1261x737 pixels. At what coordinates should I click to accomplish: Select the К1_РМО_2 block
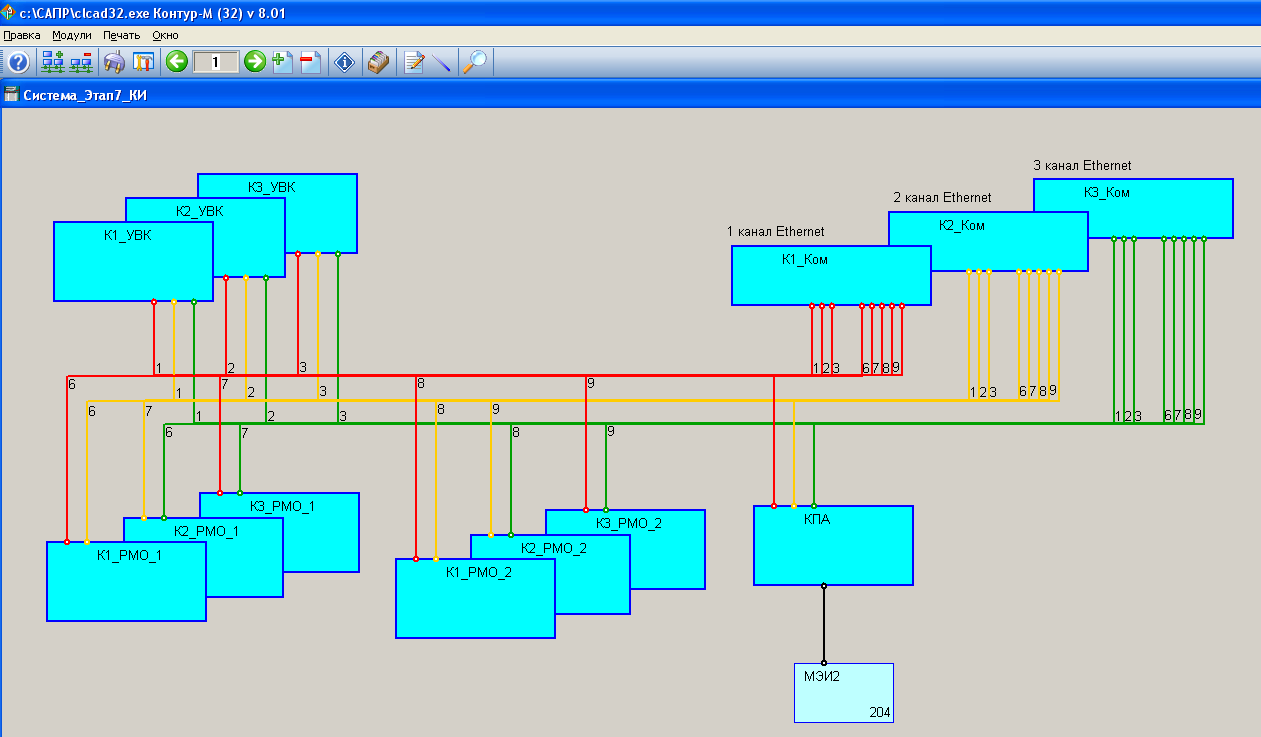475,598
